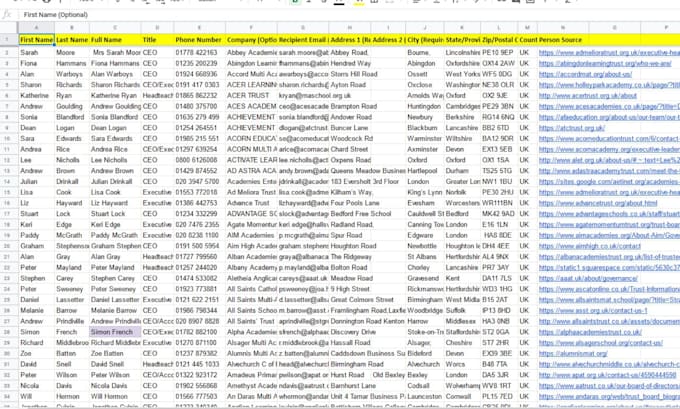Open accordmat.org link in Alan Warboys row
This screenshot has width=680, height=409.
585,74
